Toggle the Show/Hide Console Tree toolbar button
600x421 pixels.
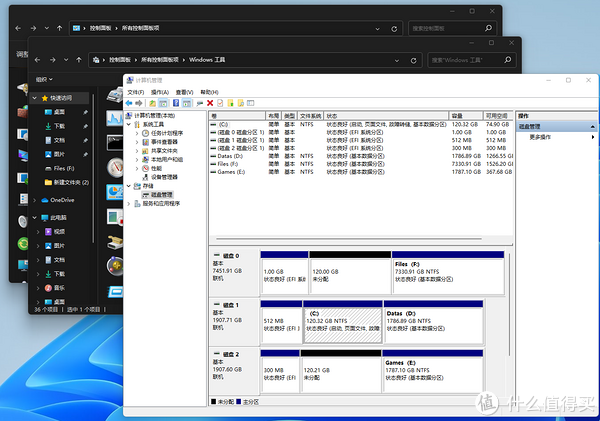pyautogui.click(x=163, y=103)
